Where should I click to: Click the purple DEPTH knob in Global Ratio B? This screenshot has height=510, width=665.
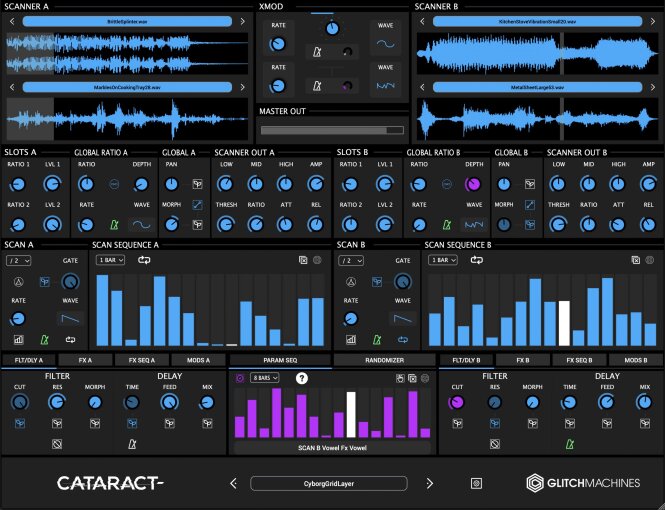473,184
